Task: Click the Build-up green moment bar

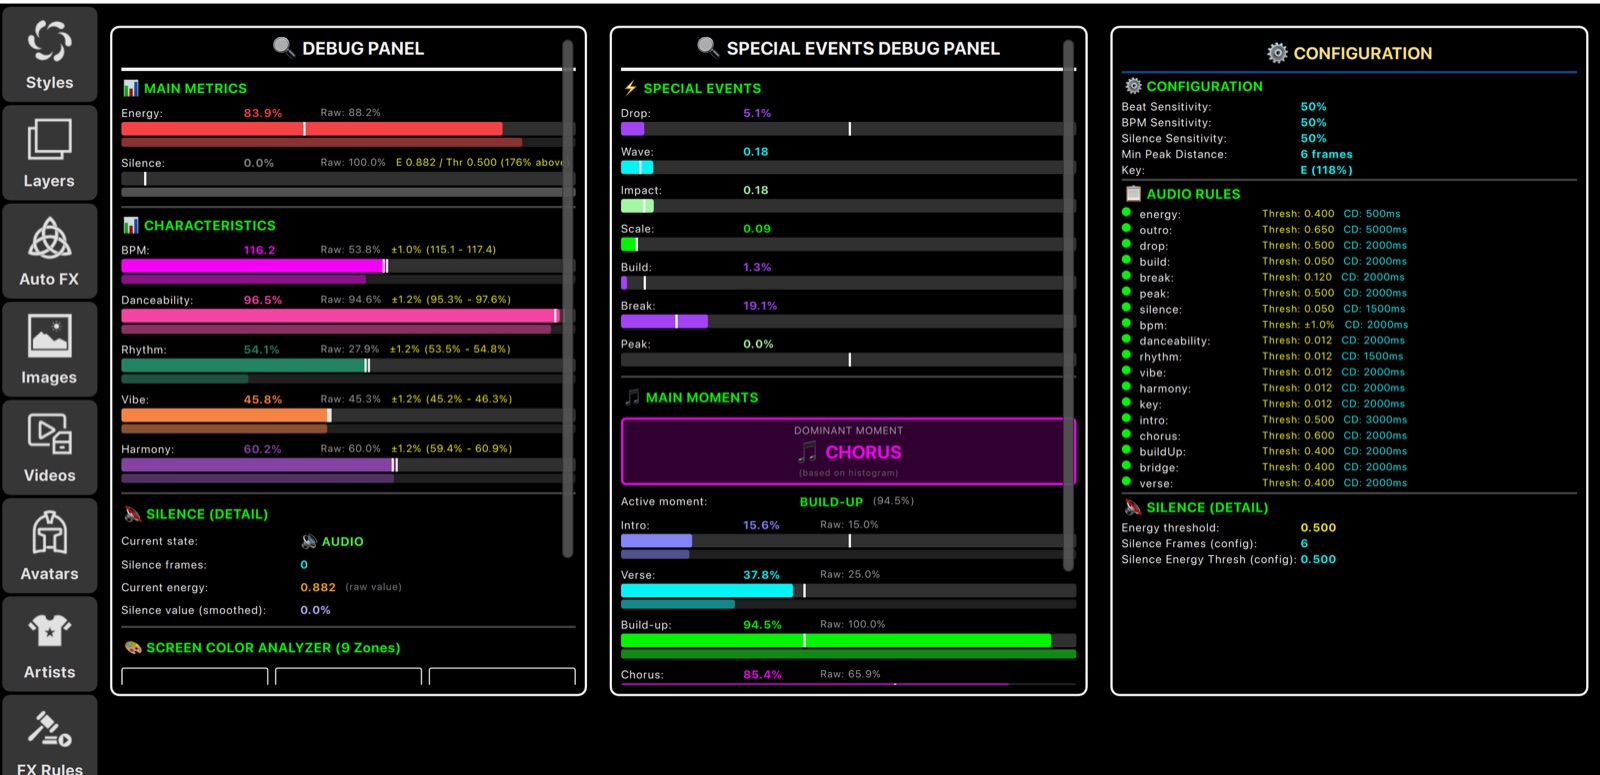Action: coord(848,640)
